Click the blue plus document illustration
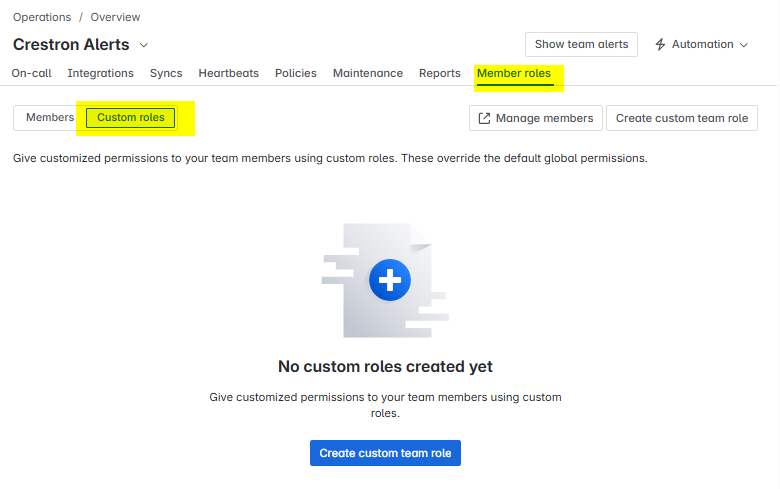This screenshot has height=489, width=780. (385, 280)
